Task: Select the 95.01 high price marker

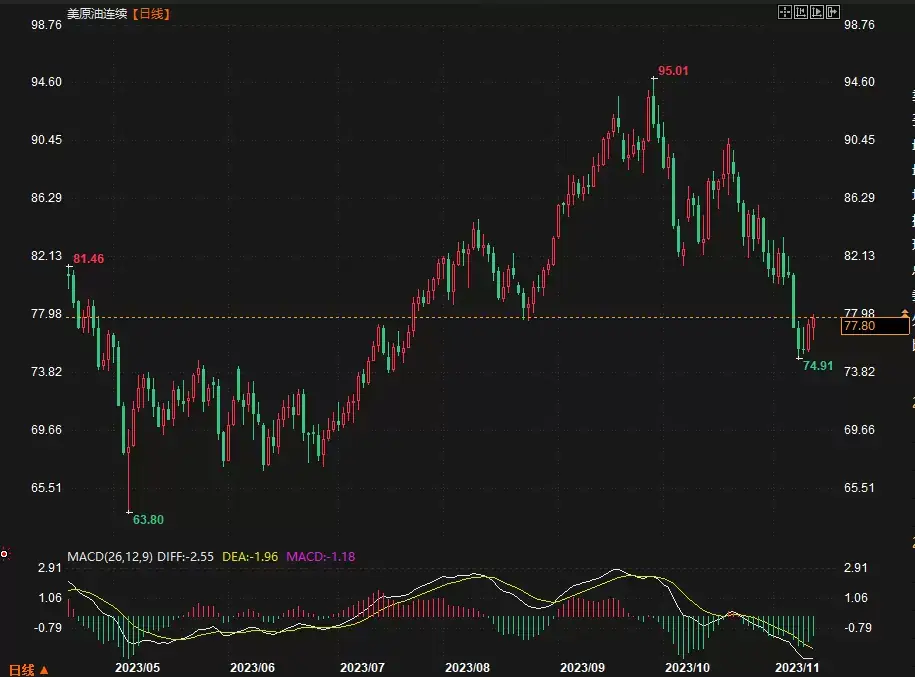Action: (x=673, y=71)
